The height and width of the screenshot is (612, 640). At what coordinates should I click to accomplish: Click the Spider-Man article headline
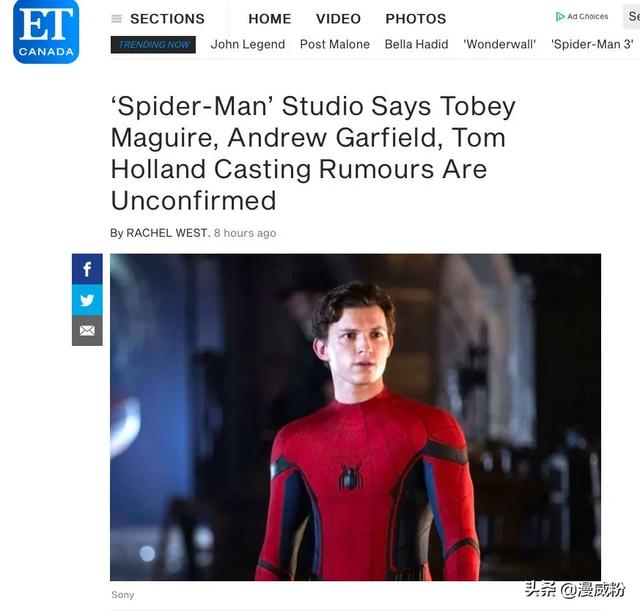[x=313, y=154]
